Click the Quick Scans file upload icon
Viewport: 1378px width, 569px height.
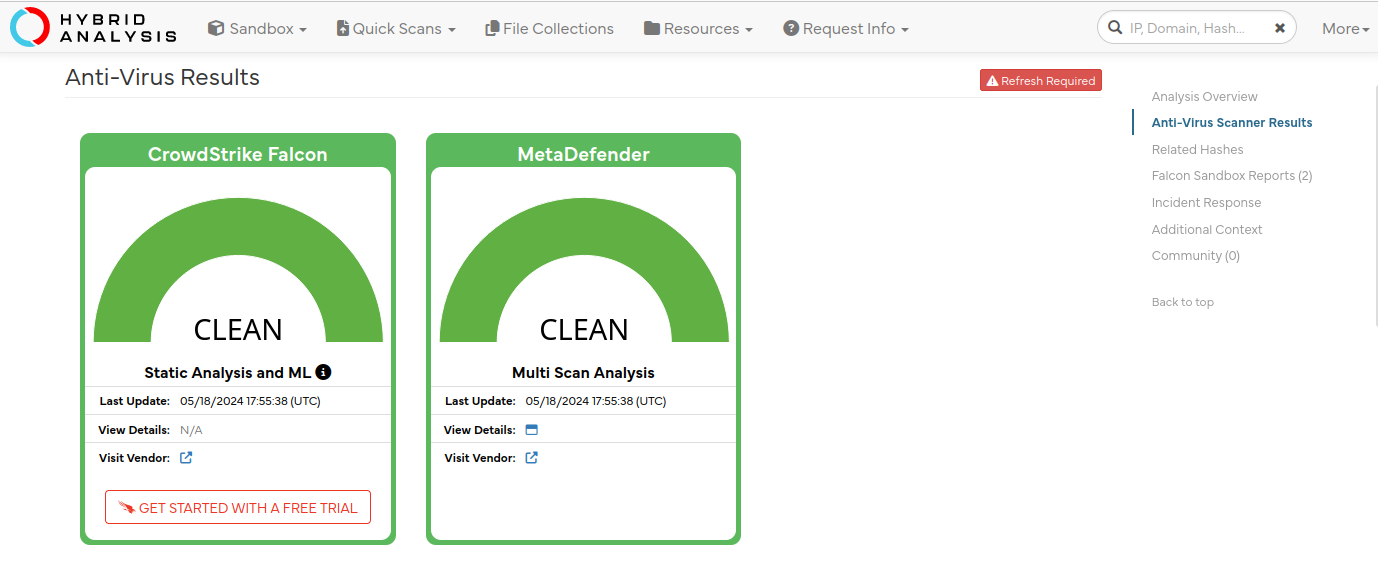coord(343,29)
